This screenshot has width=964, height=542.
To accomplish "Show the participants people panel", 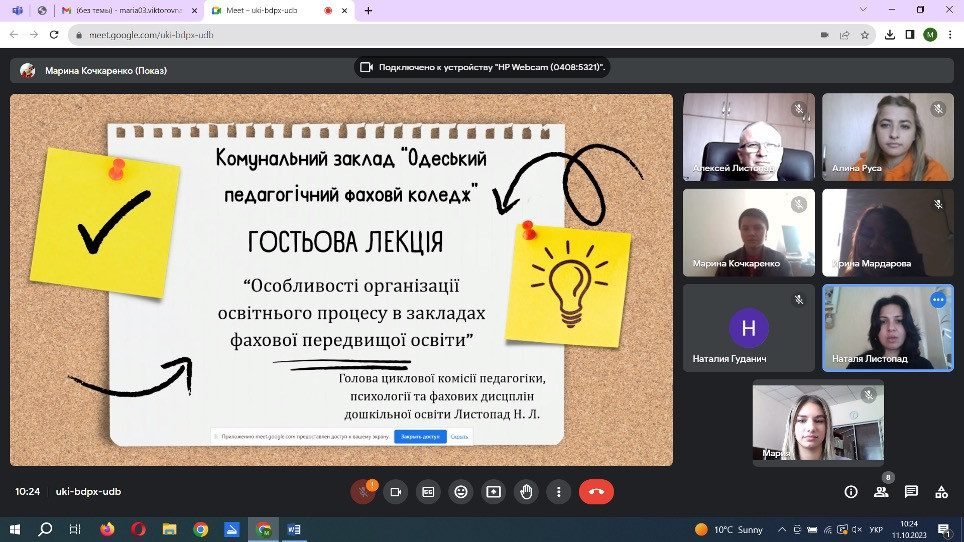I will [881, 492].
